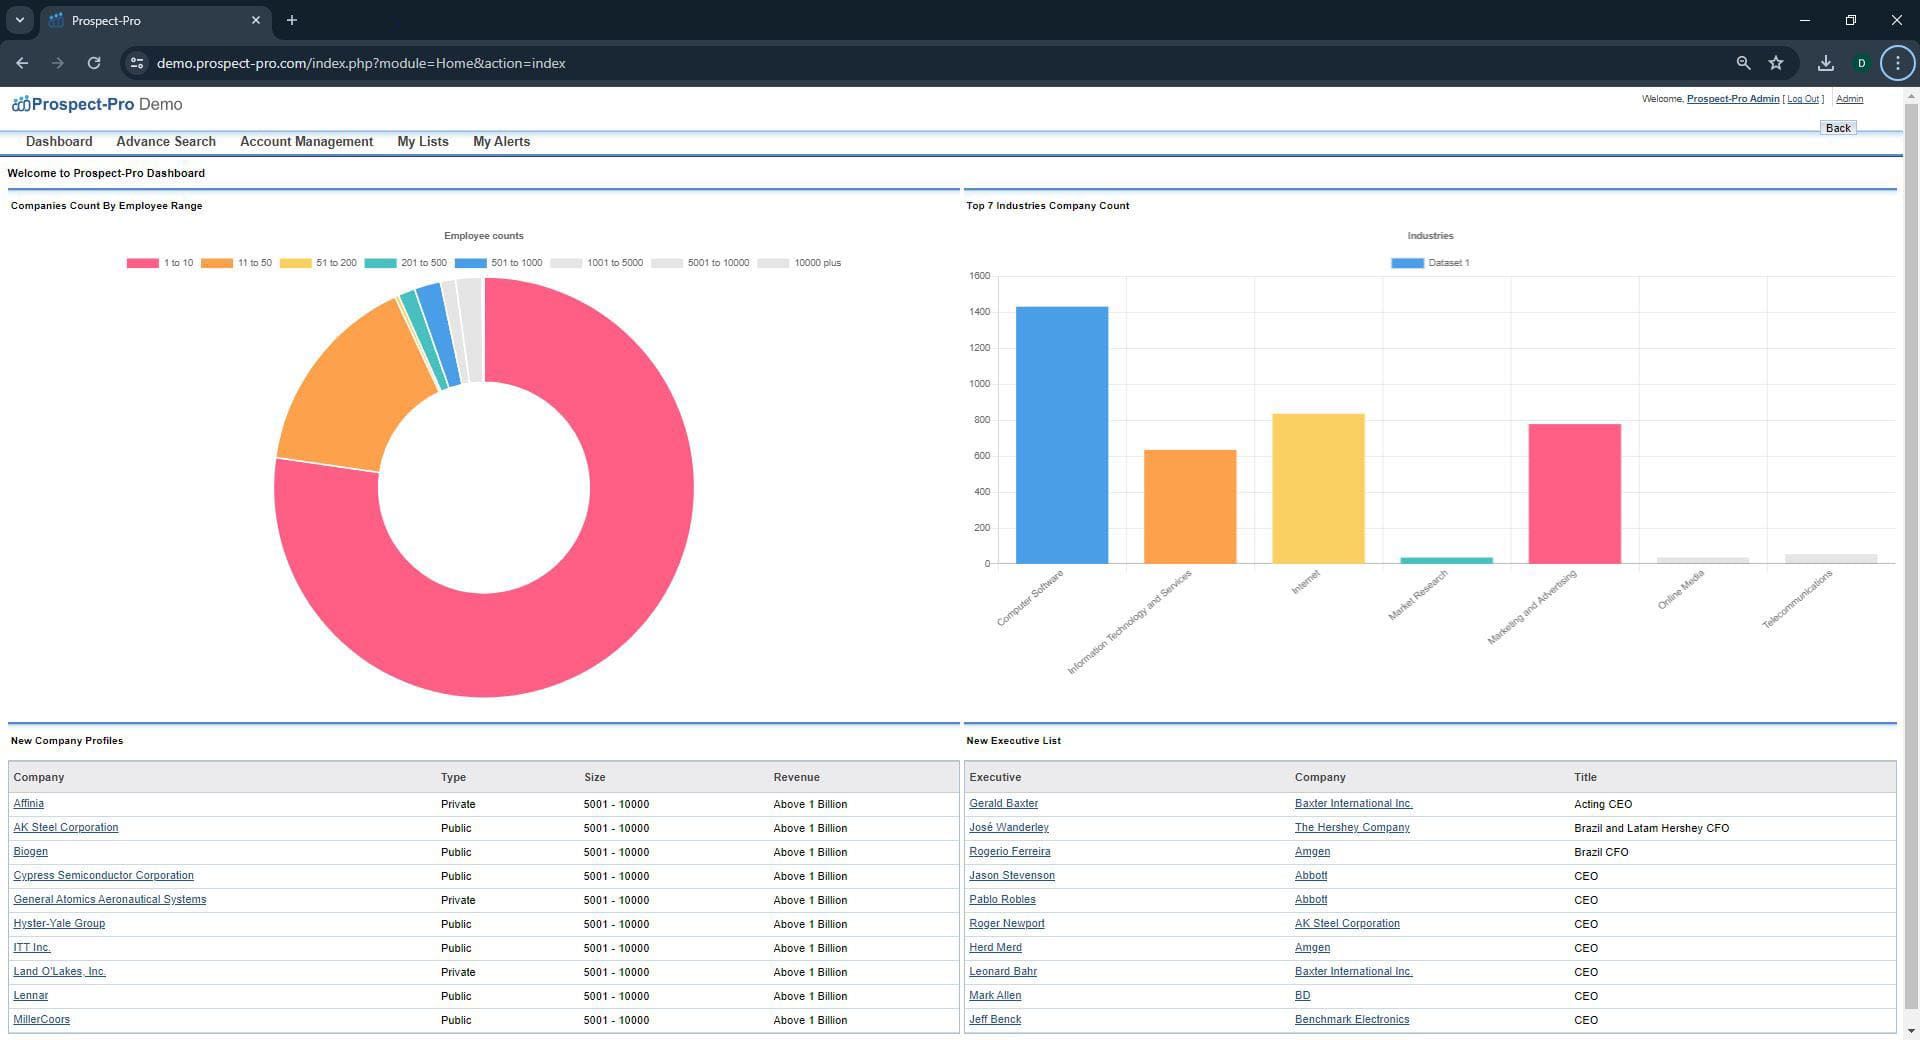The width and height of the screenshot is (1920, 1040).
Task: Open Cypress Semiconductor Corporation link
Action: coord(103,876)
